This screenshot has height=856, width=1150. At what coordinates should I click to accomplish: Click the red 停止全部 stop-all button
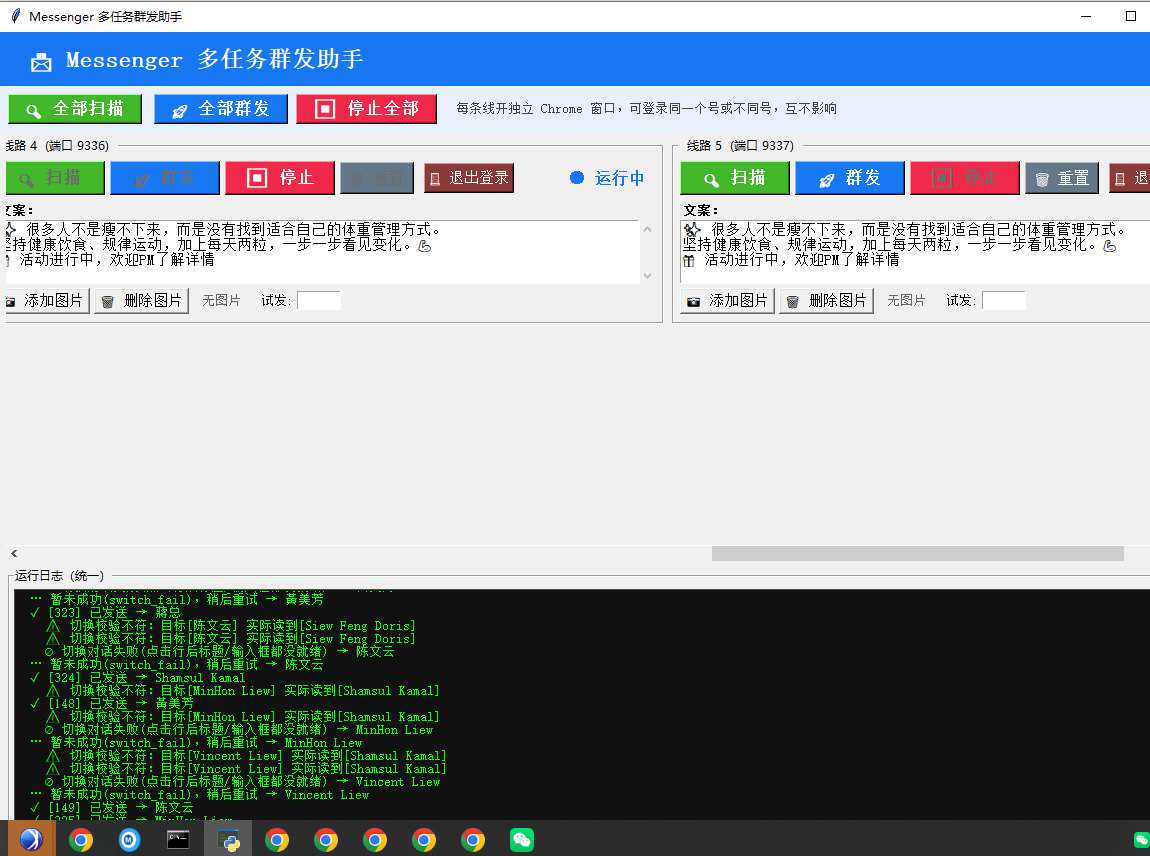[366, 109]
